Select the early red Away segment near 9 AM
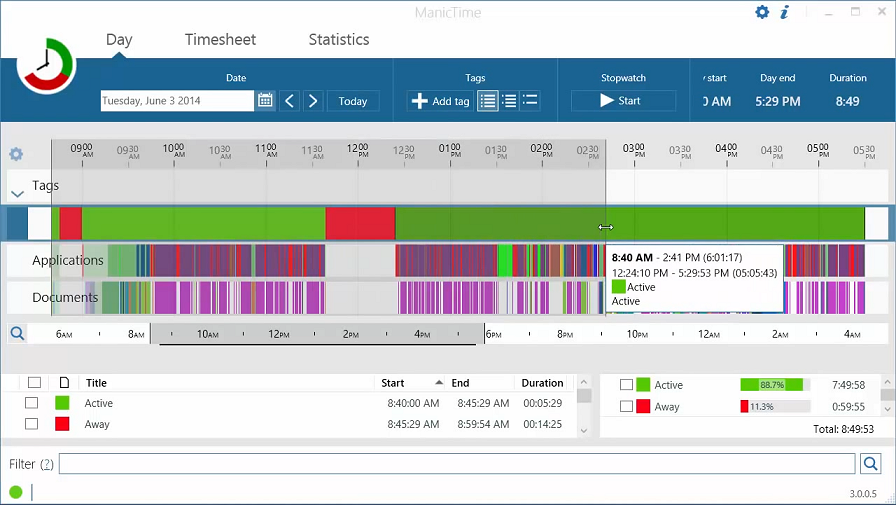 (70, 223)
